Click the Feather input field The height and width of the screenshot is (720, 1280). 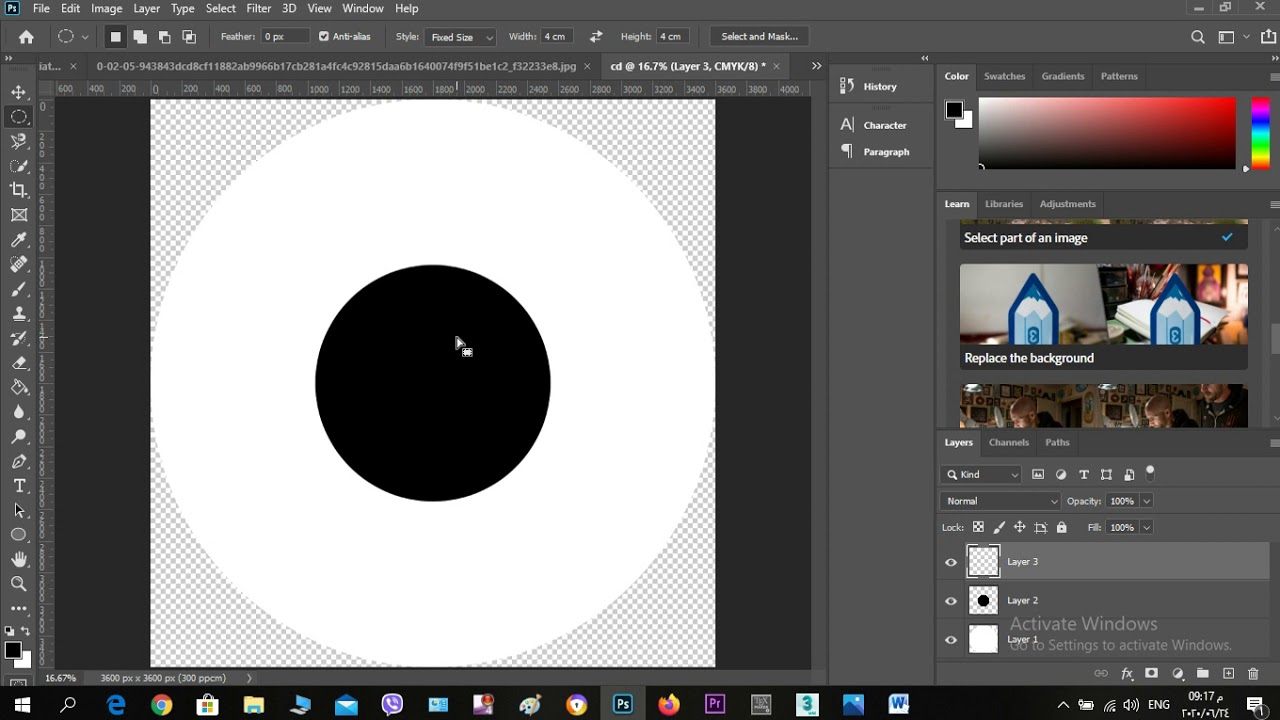pyautogui.click(x=284, y=37)
